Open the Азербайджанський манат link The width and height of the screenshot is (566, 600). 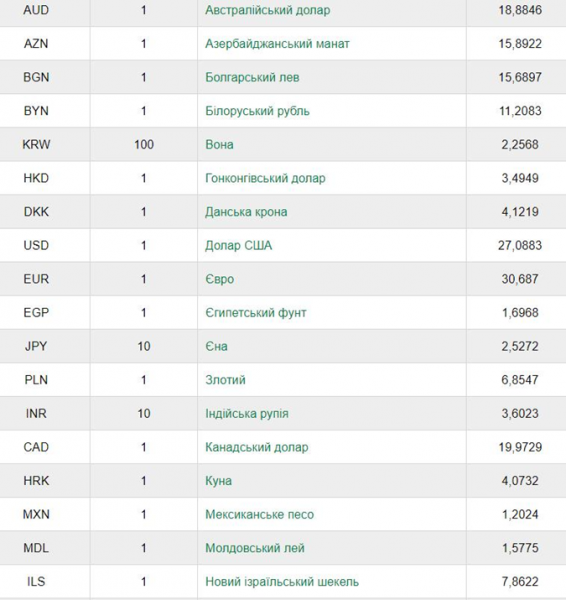[277, 44]
